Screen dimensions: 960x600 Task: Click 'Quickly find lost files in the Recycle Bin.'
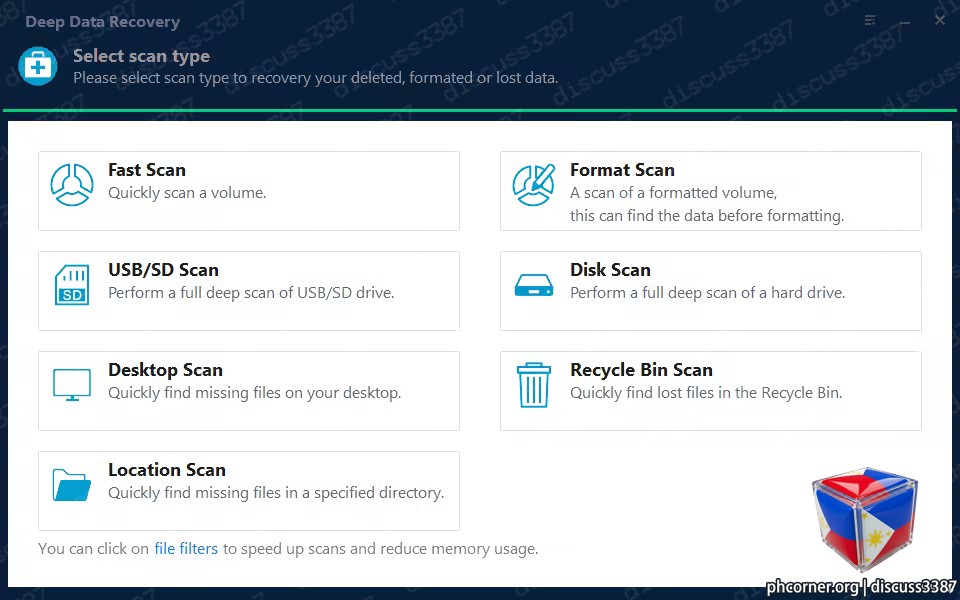706,392
